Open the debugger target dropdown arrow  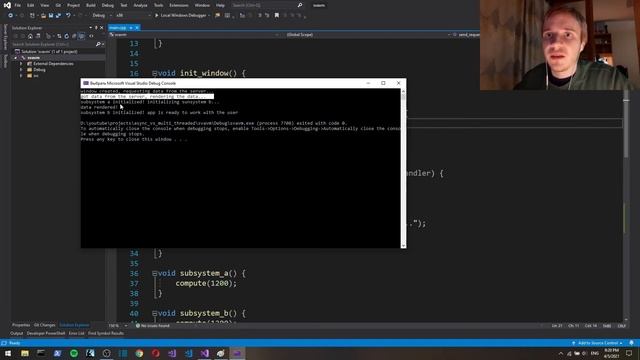click(209, 16)
